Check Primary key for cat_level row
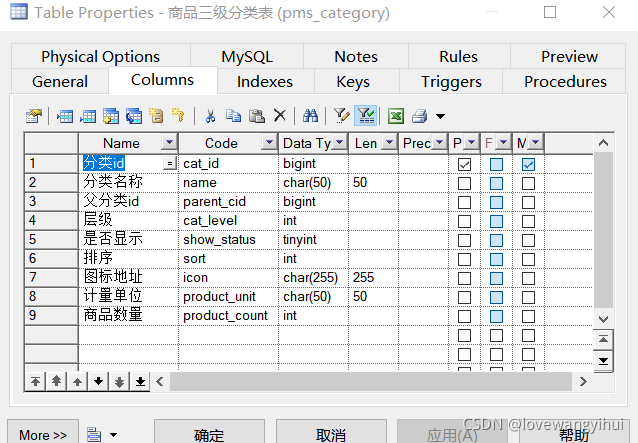638x443 pixels. [464, 221]
